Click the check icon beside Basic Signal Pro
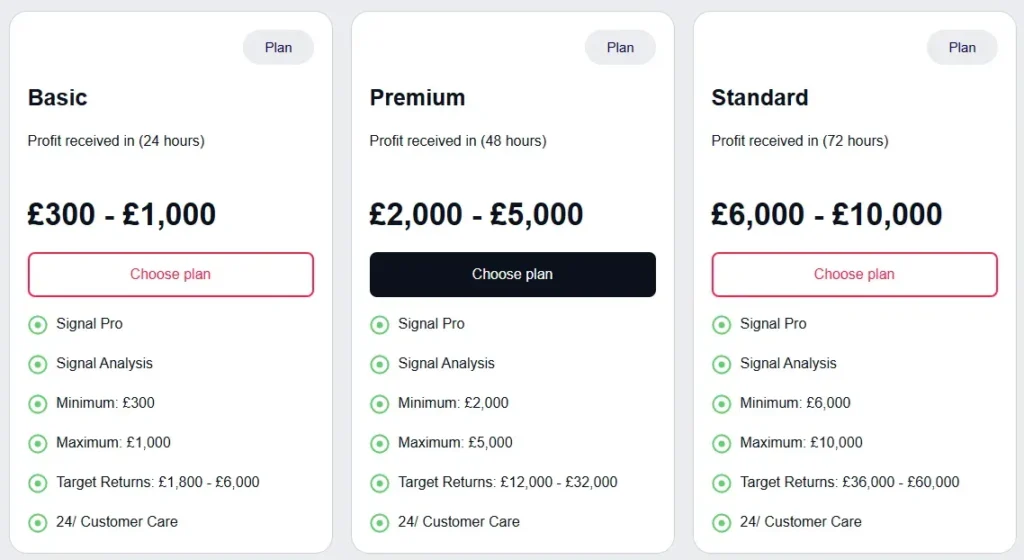Image resolution: width=1024 pixels, height=560 pixels. (38, 324)
